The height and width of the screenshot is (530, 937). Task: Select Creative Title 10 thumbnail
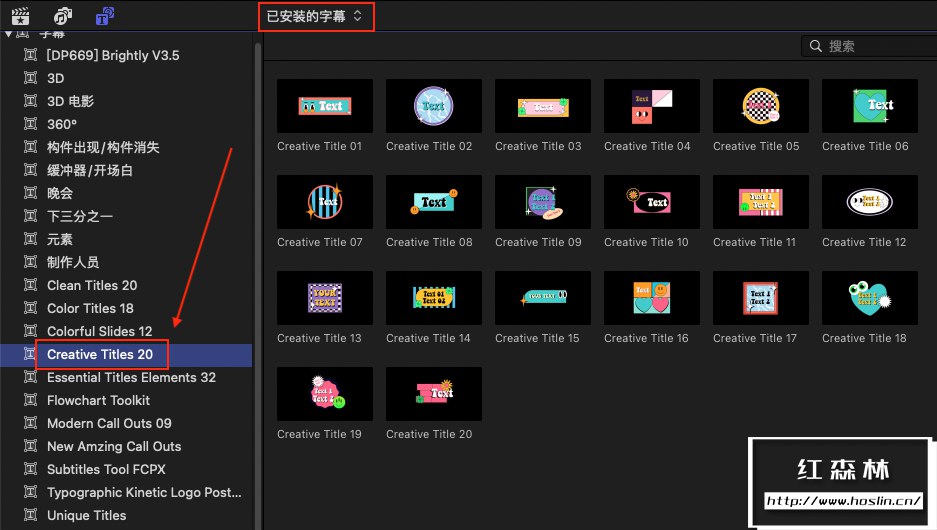click(652, 202)
